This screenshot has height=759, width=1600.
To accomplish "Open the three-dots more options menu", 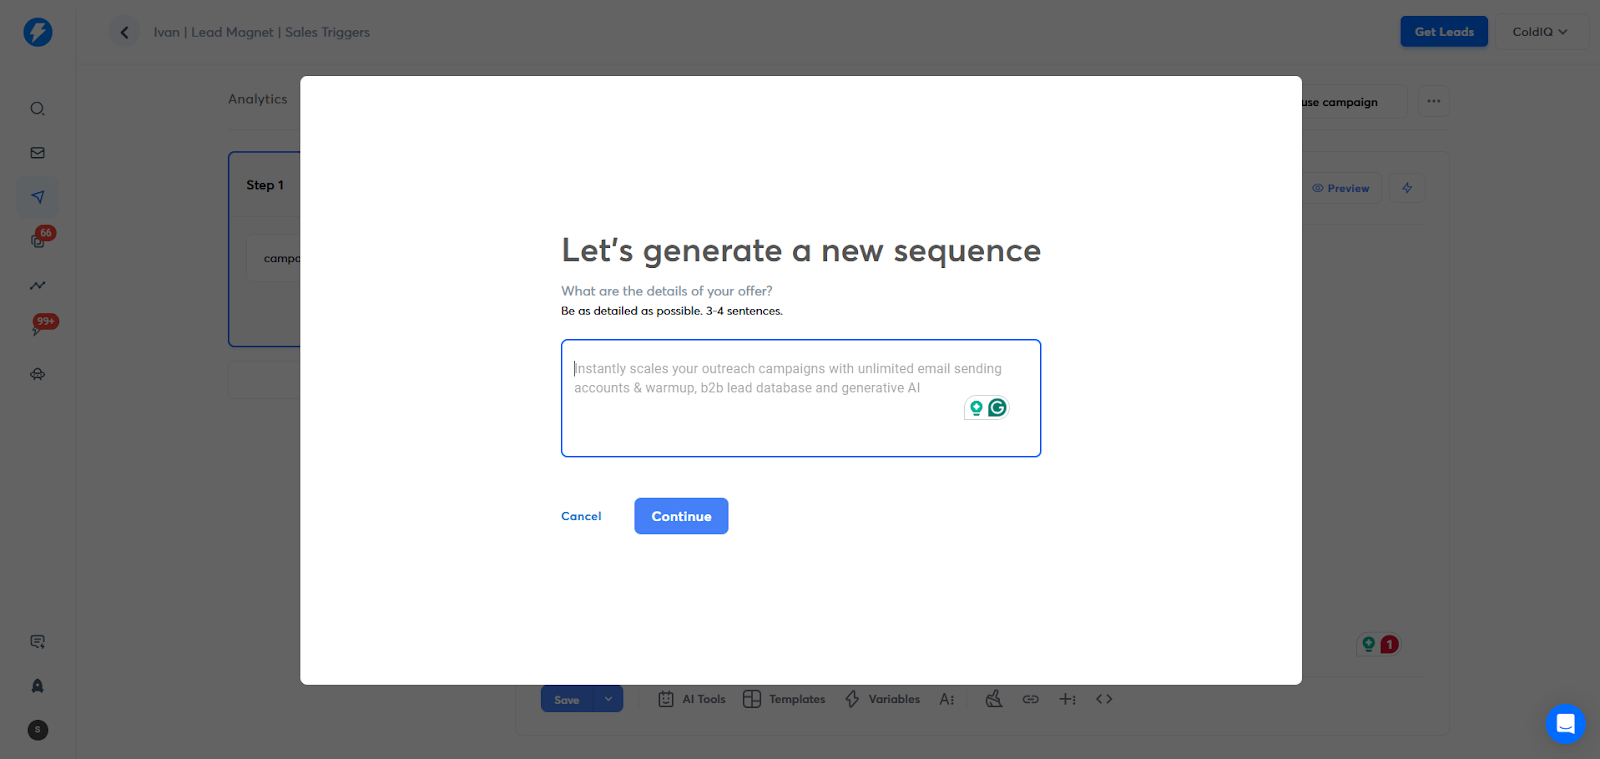I will tap(1433, 101).
